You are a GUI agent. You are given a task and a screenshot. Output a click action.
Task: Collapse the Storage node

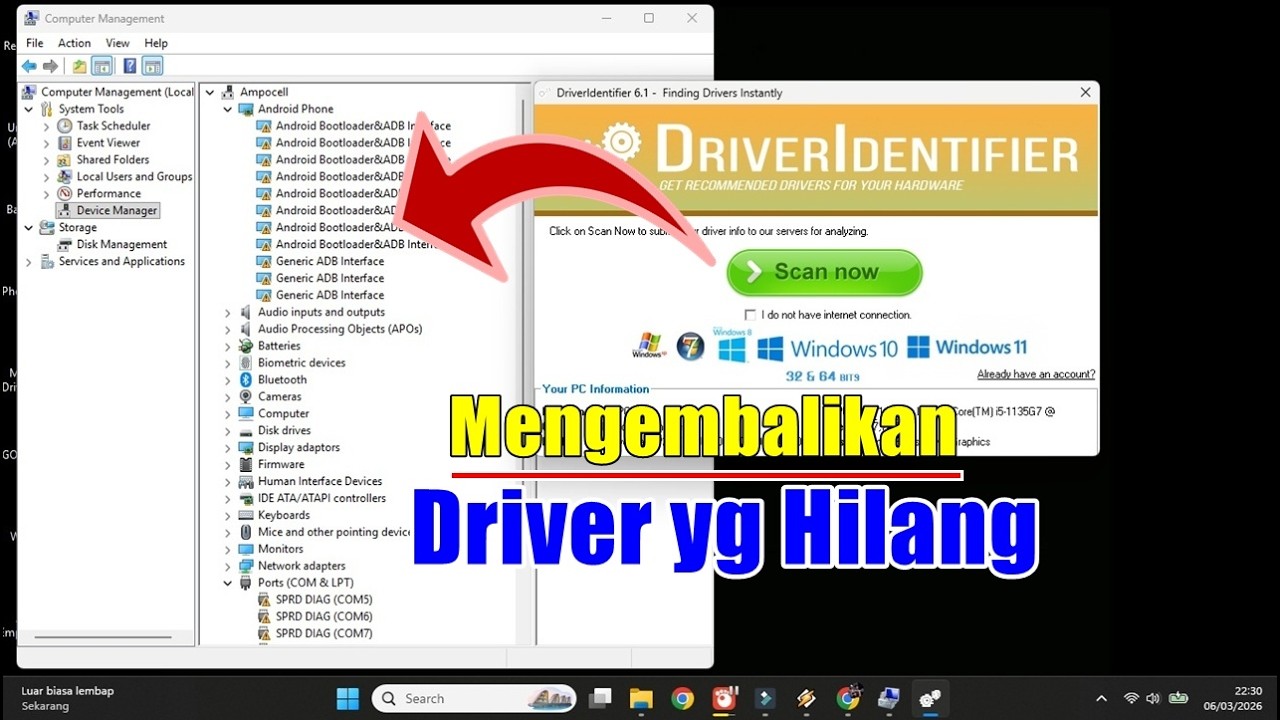[28, 228]
